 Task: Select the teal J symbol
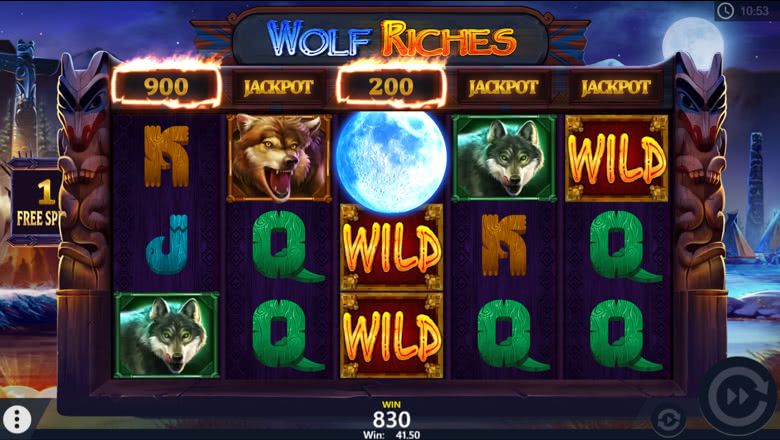(x=167, y=244)
